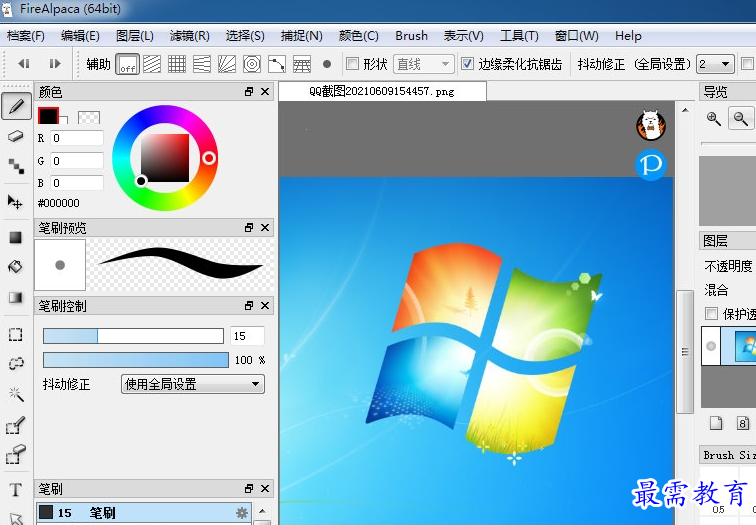Toggle the checkbox right of 抖动修正 value dropdown
Screen dimensions: 756x525
tap(747, 64)
